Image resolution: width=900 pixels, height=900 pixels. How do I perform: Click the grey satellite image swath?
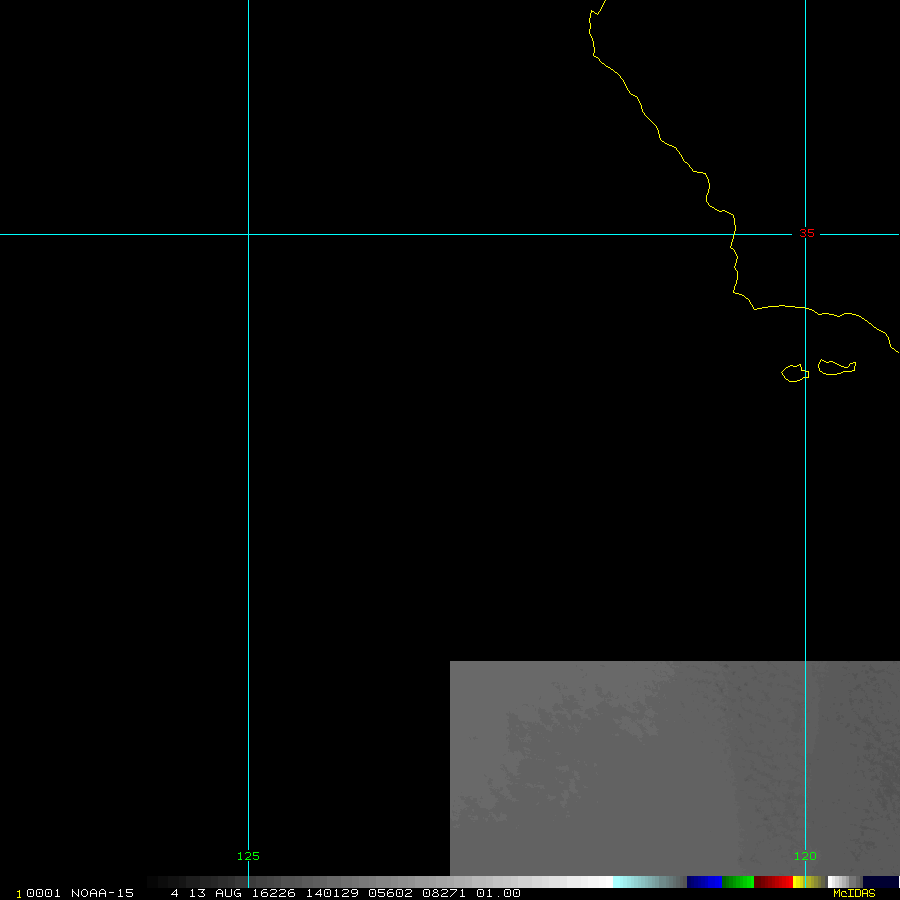point(674,768)
